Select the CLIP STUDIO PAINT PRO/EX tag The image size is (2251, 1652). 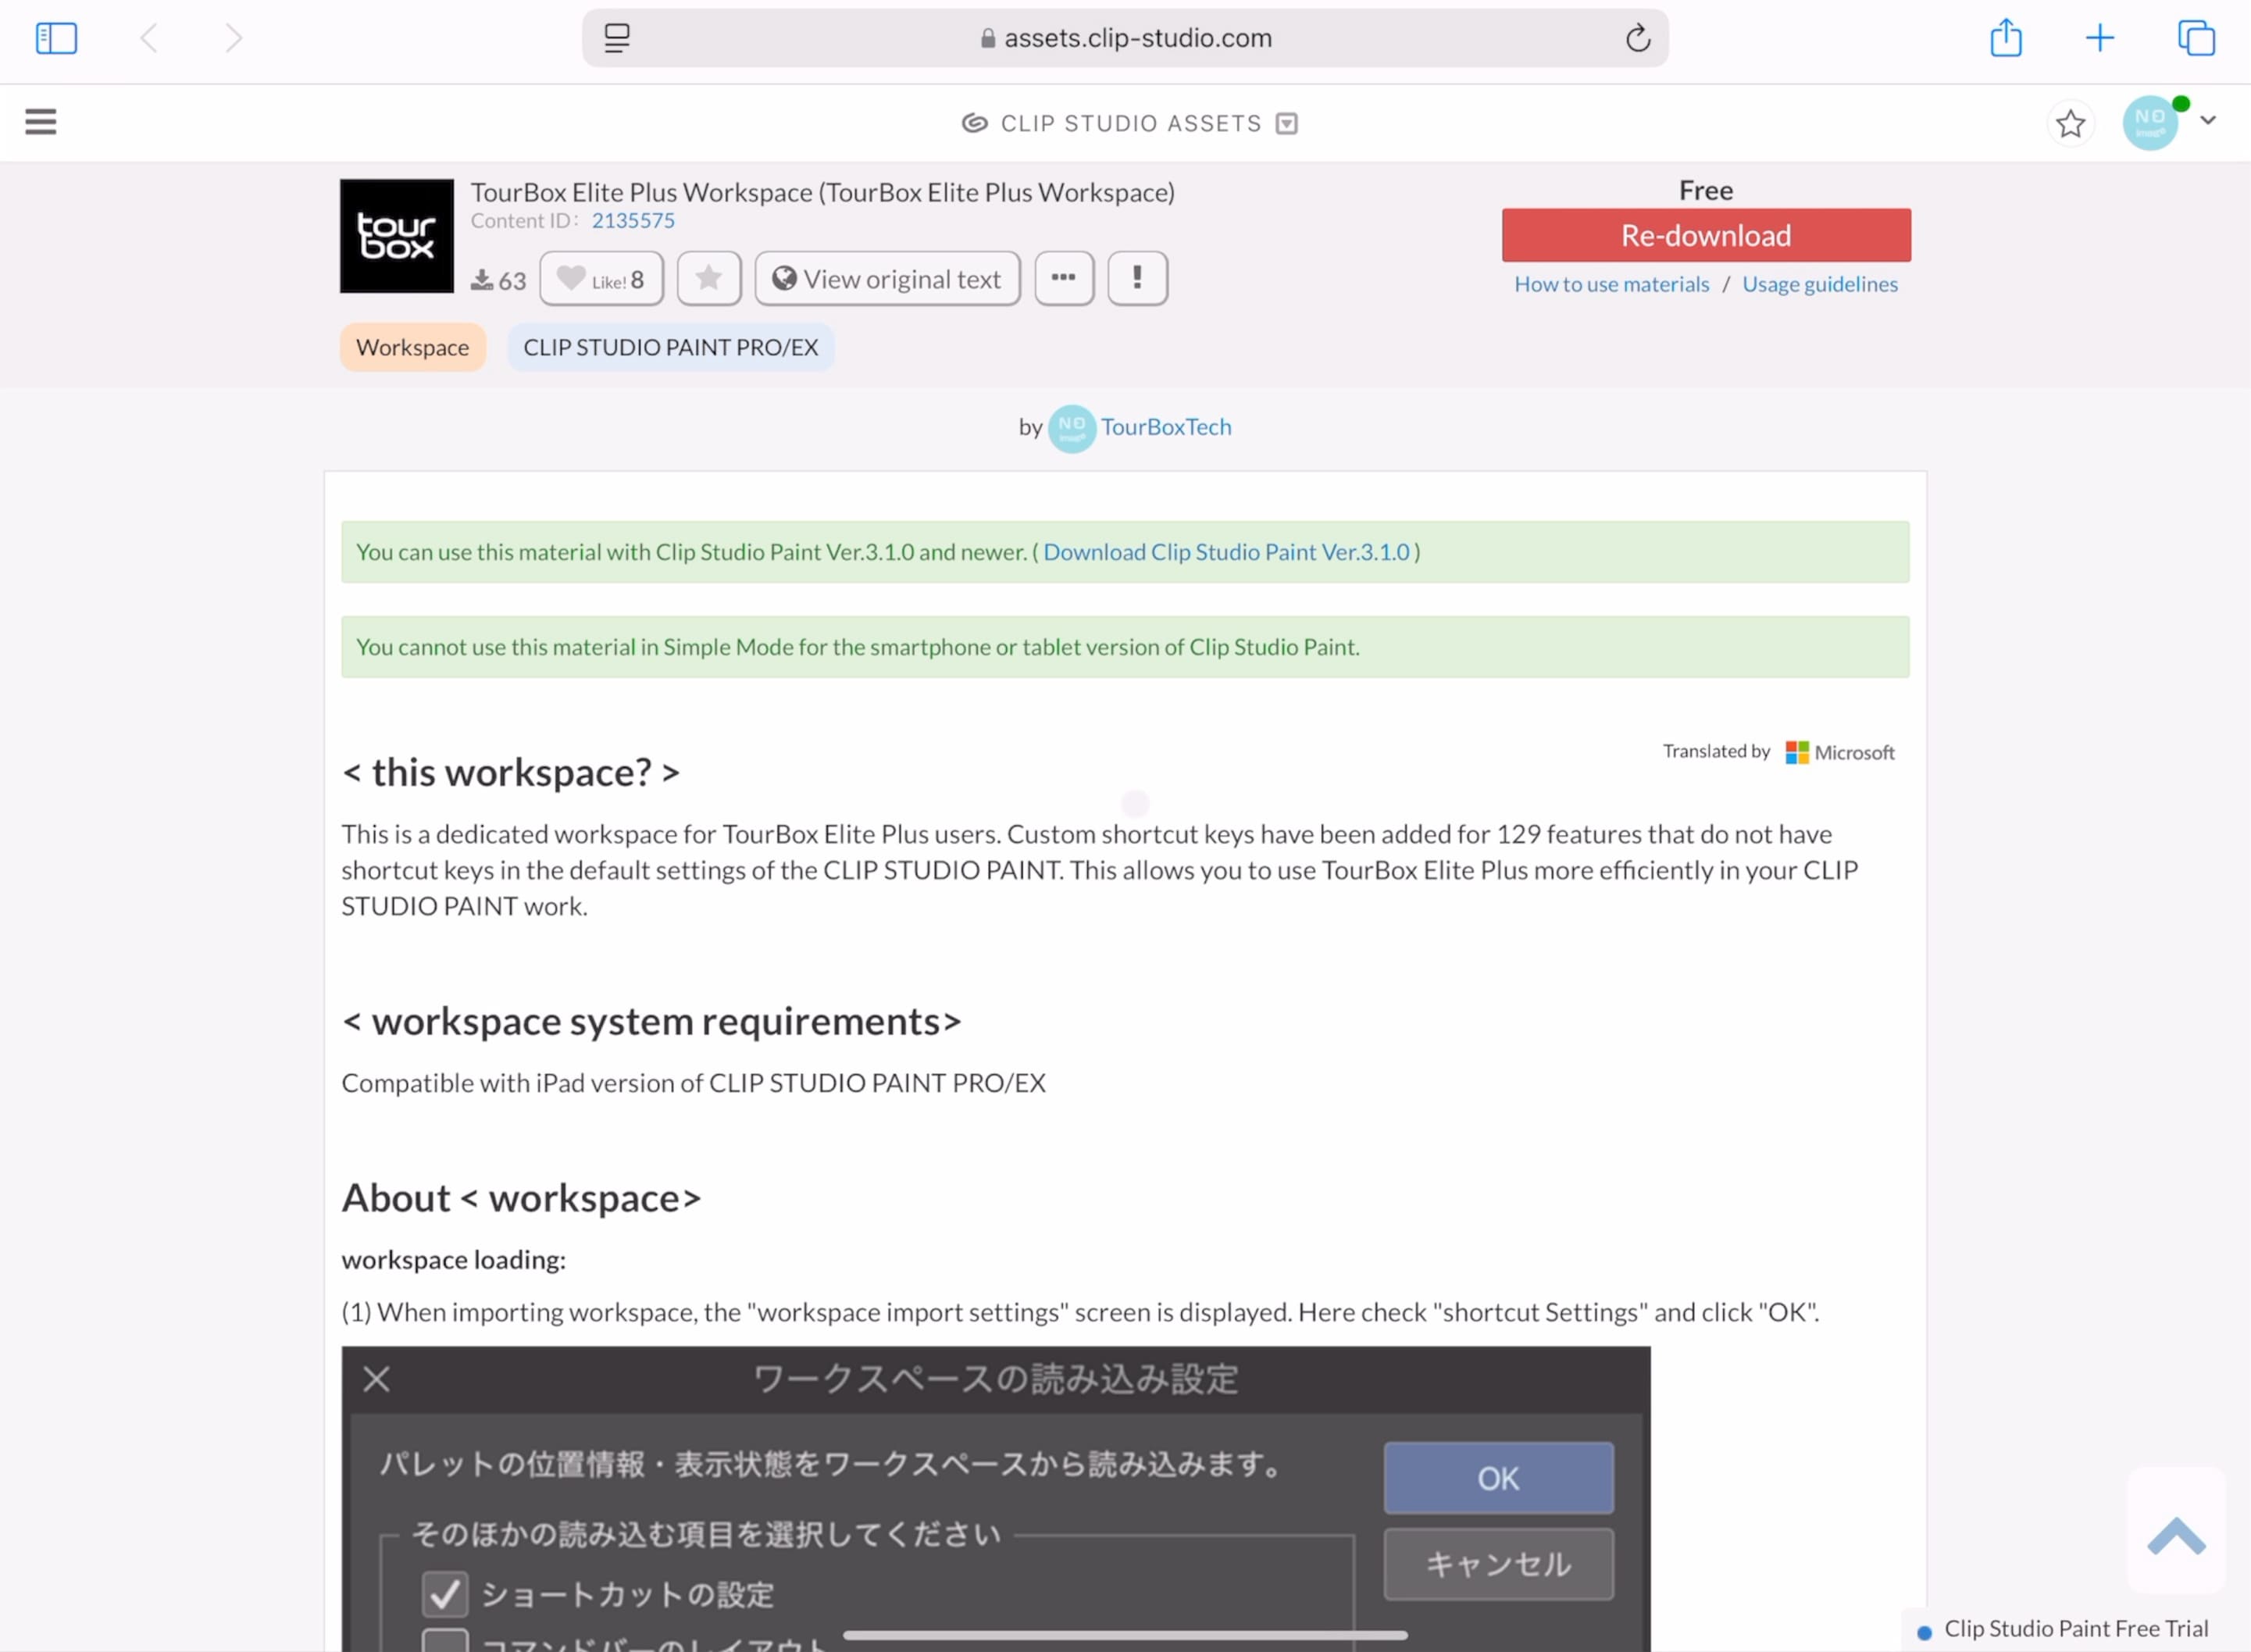670,347
